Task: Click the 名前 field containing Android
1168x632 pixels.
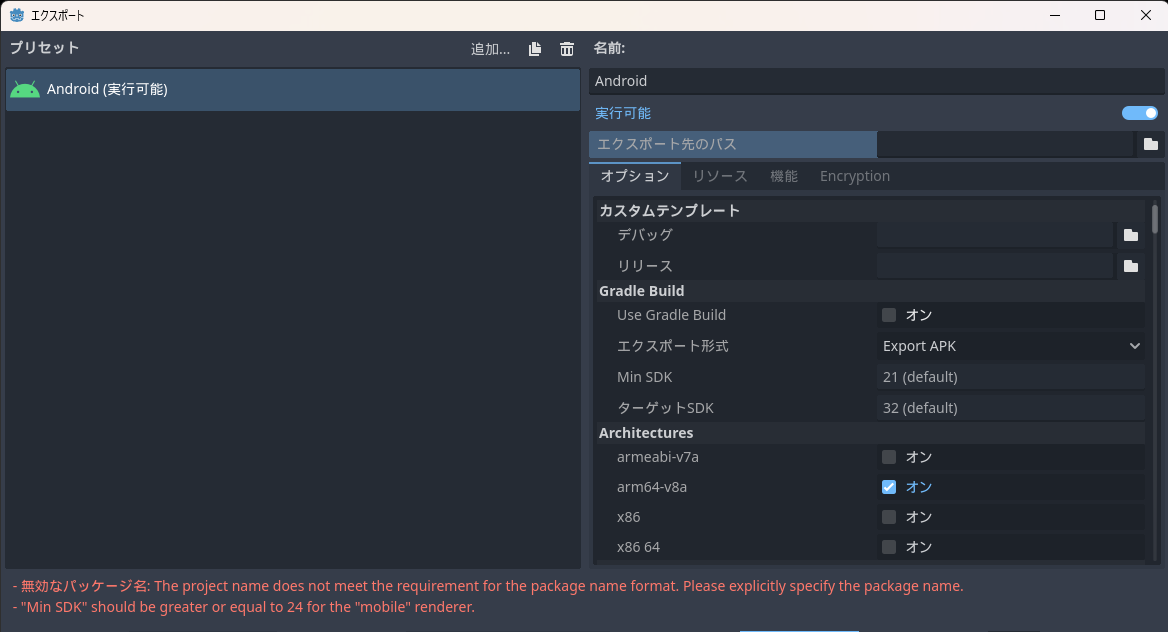Action: click(876, 80)
